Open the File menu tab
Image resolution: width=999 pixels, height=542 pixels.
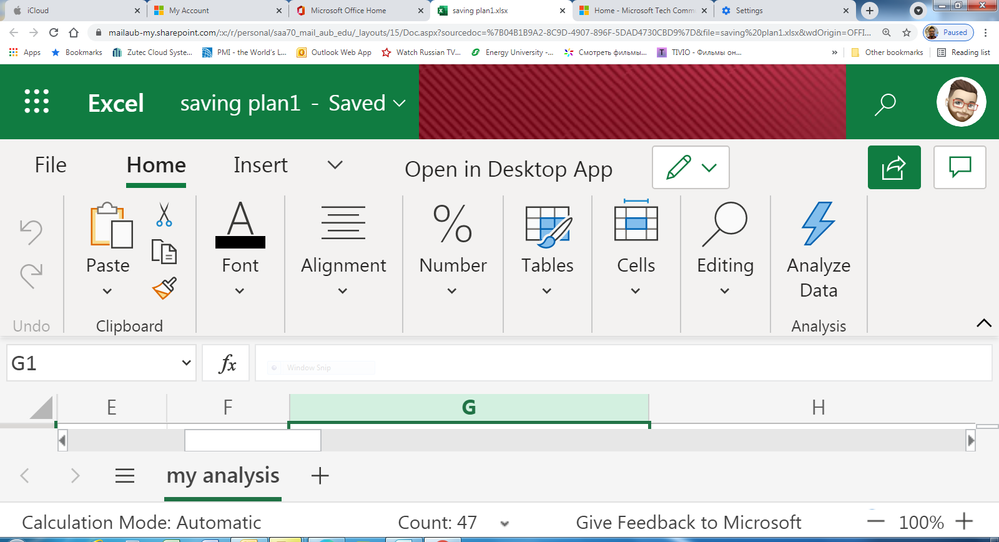coord(50,165)
